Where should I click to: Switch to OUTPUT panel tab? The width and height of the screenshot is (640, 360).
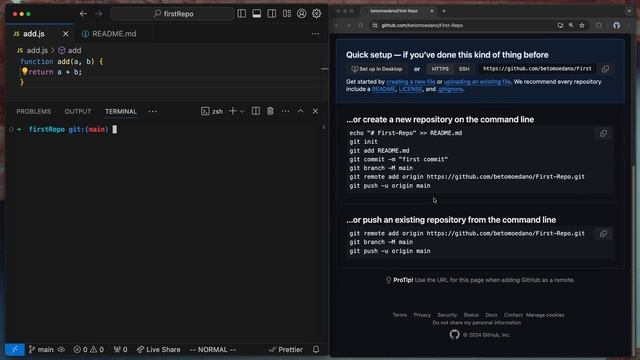point(78,111)
